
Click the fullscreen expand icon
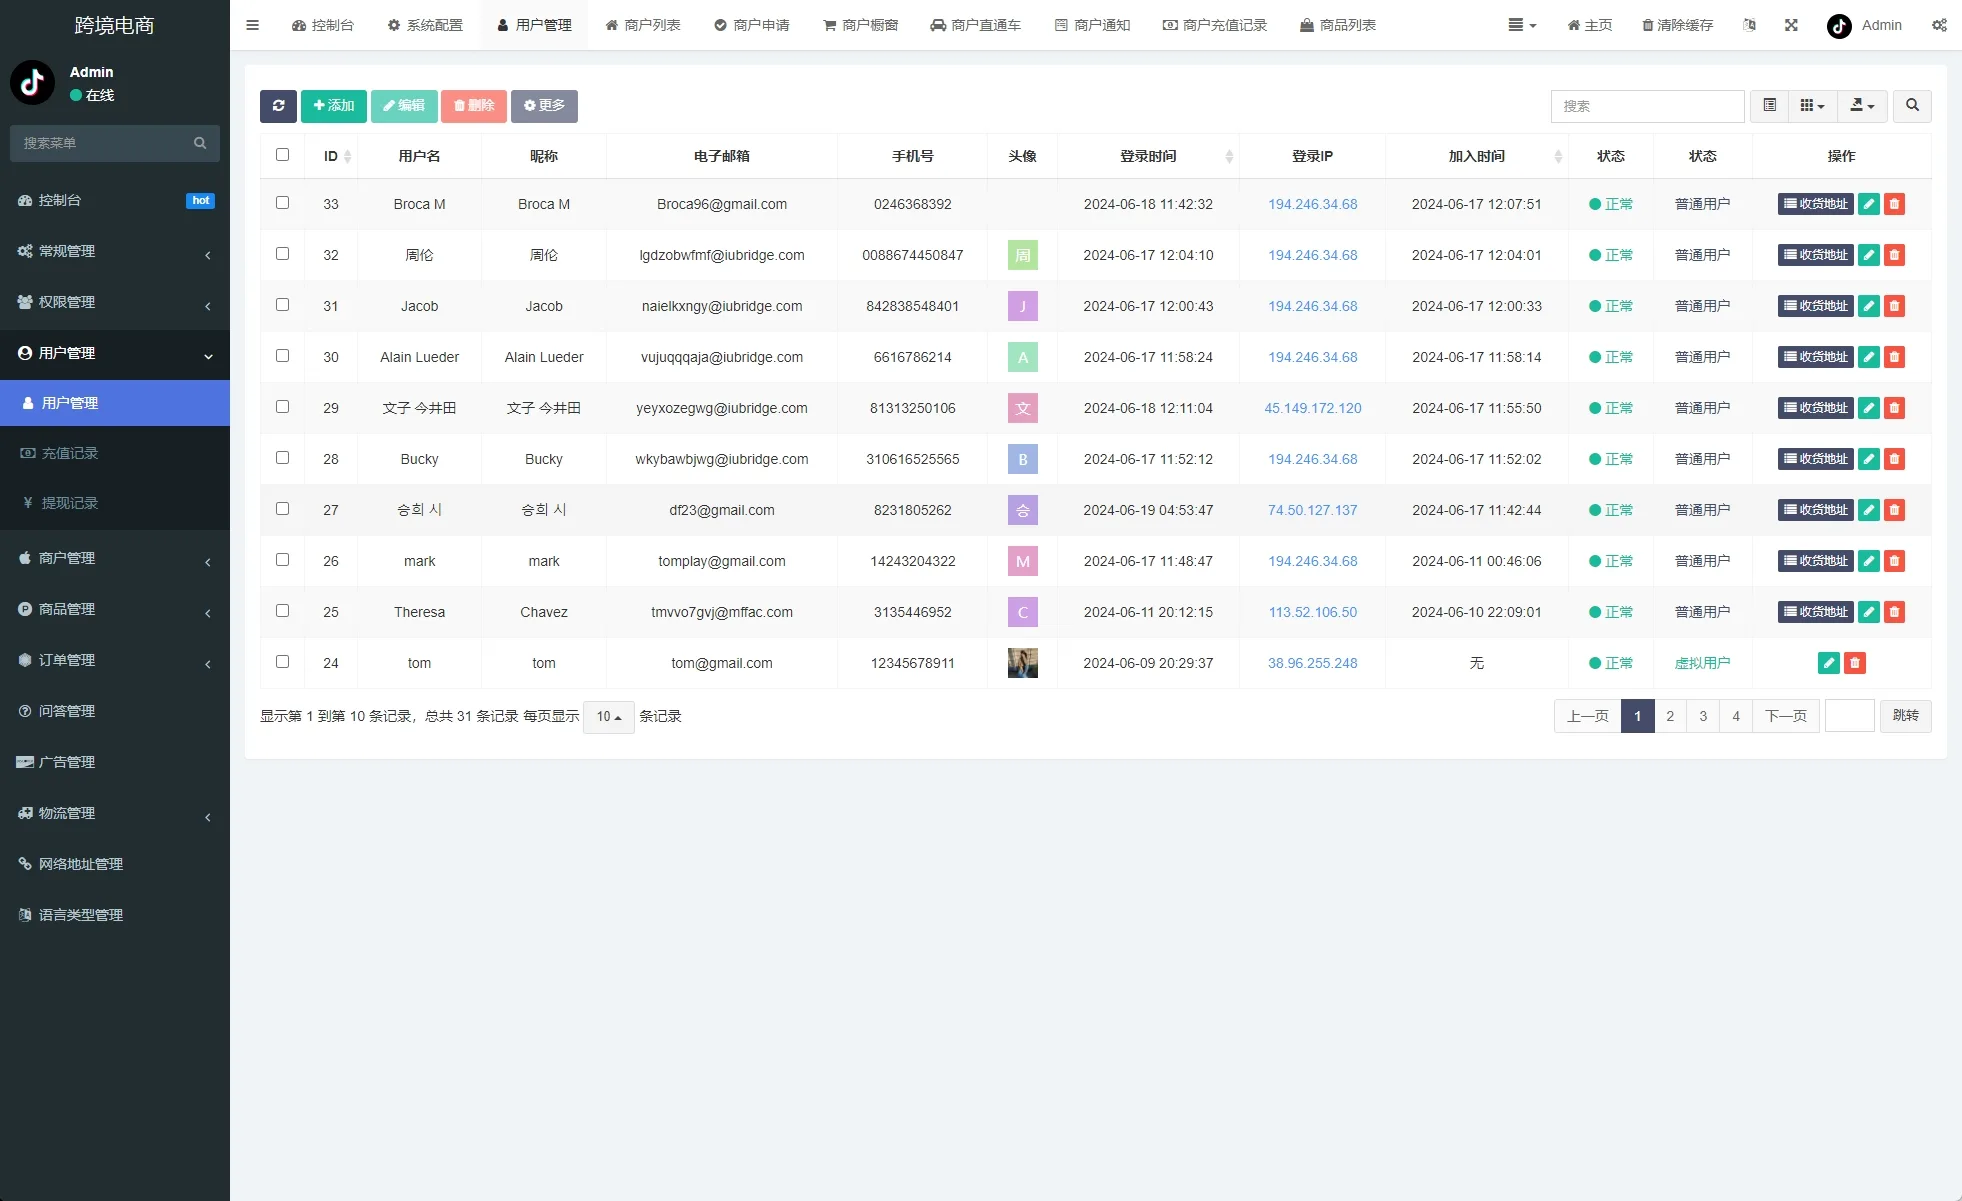(1791, 25)
